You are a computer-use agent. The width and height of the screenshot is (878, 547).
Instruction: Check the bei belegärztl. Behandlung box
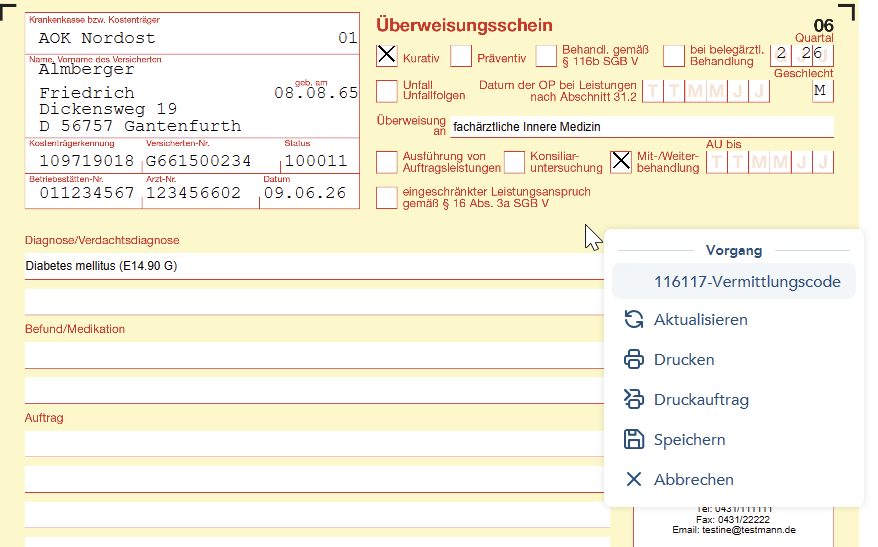tap(674, 55)
